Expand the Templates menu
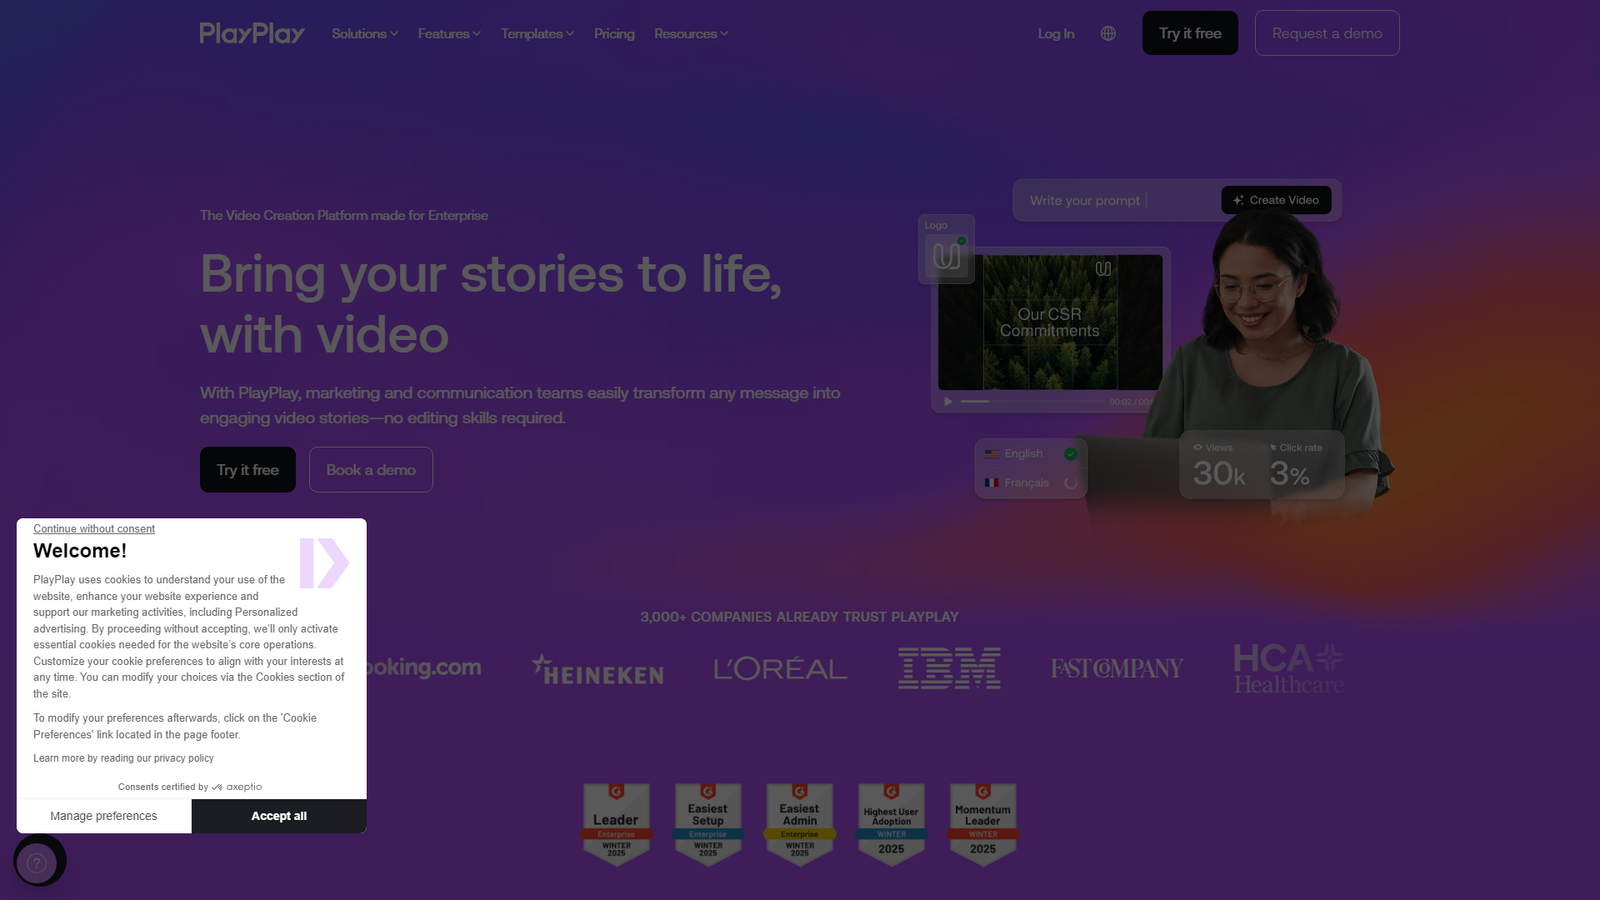 click(537, 34)
